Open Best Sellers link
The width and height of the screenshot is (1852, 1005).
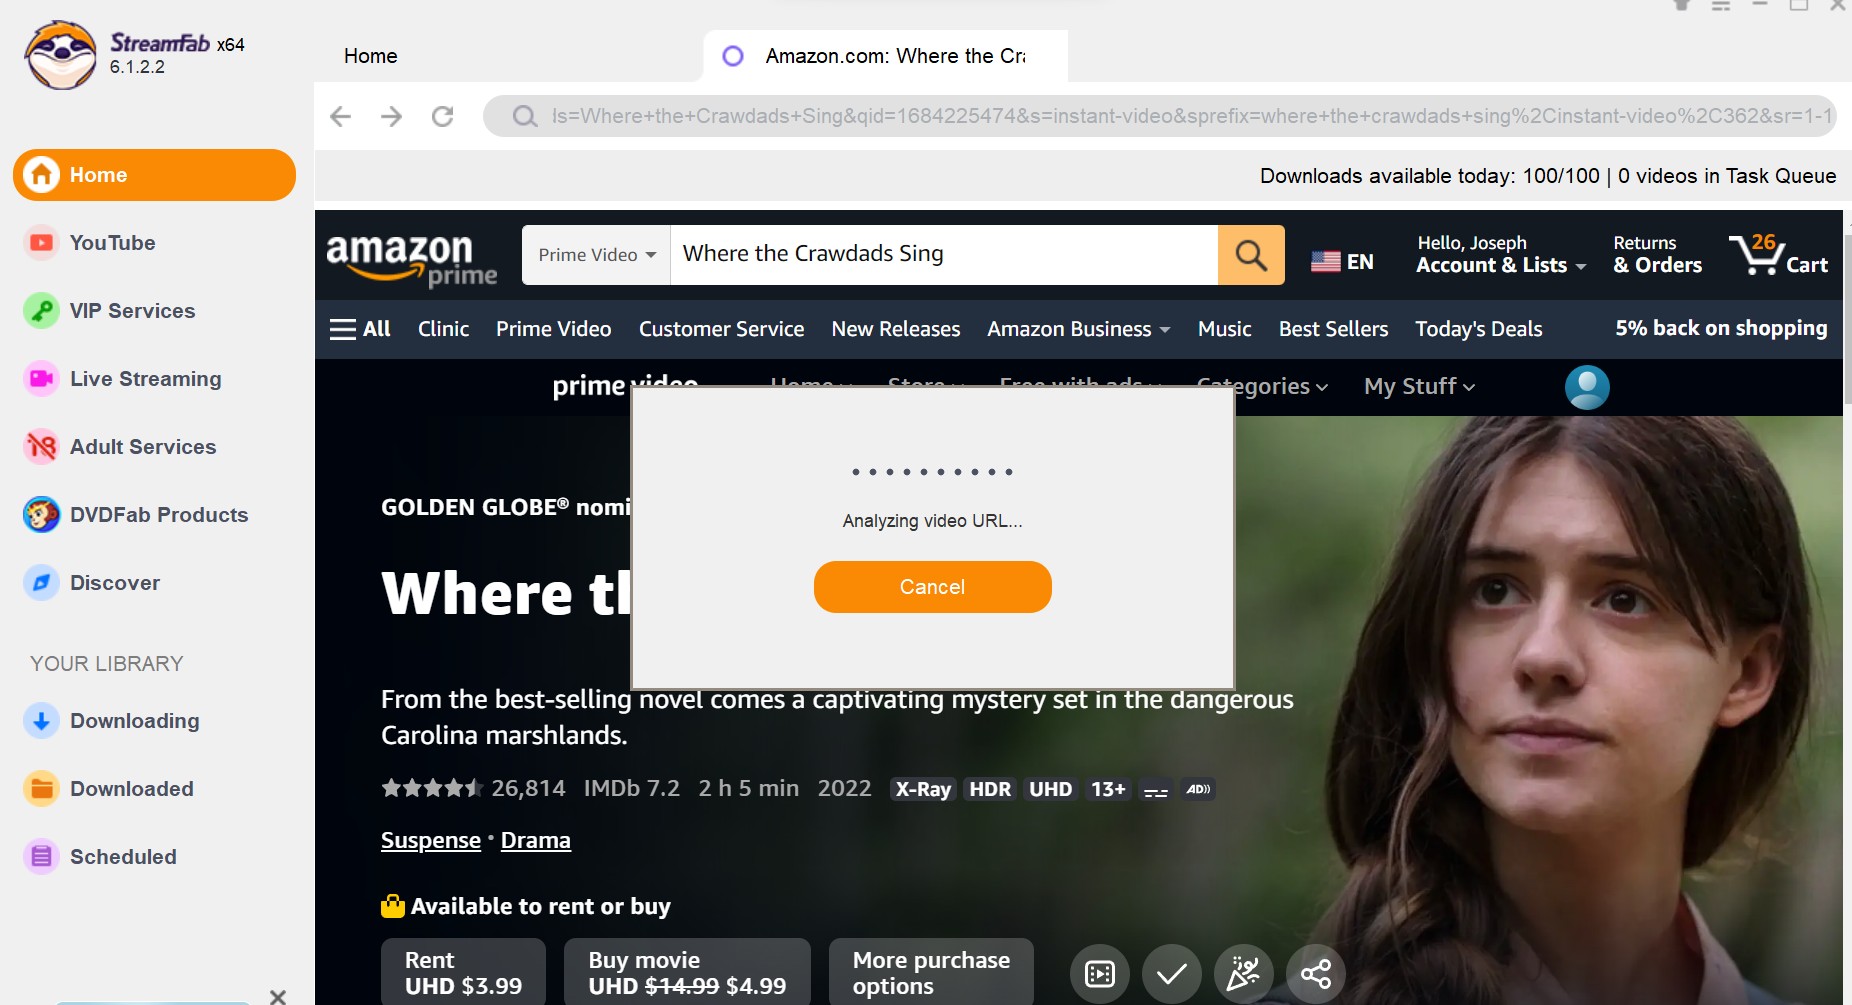1333,329
